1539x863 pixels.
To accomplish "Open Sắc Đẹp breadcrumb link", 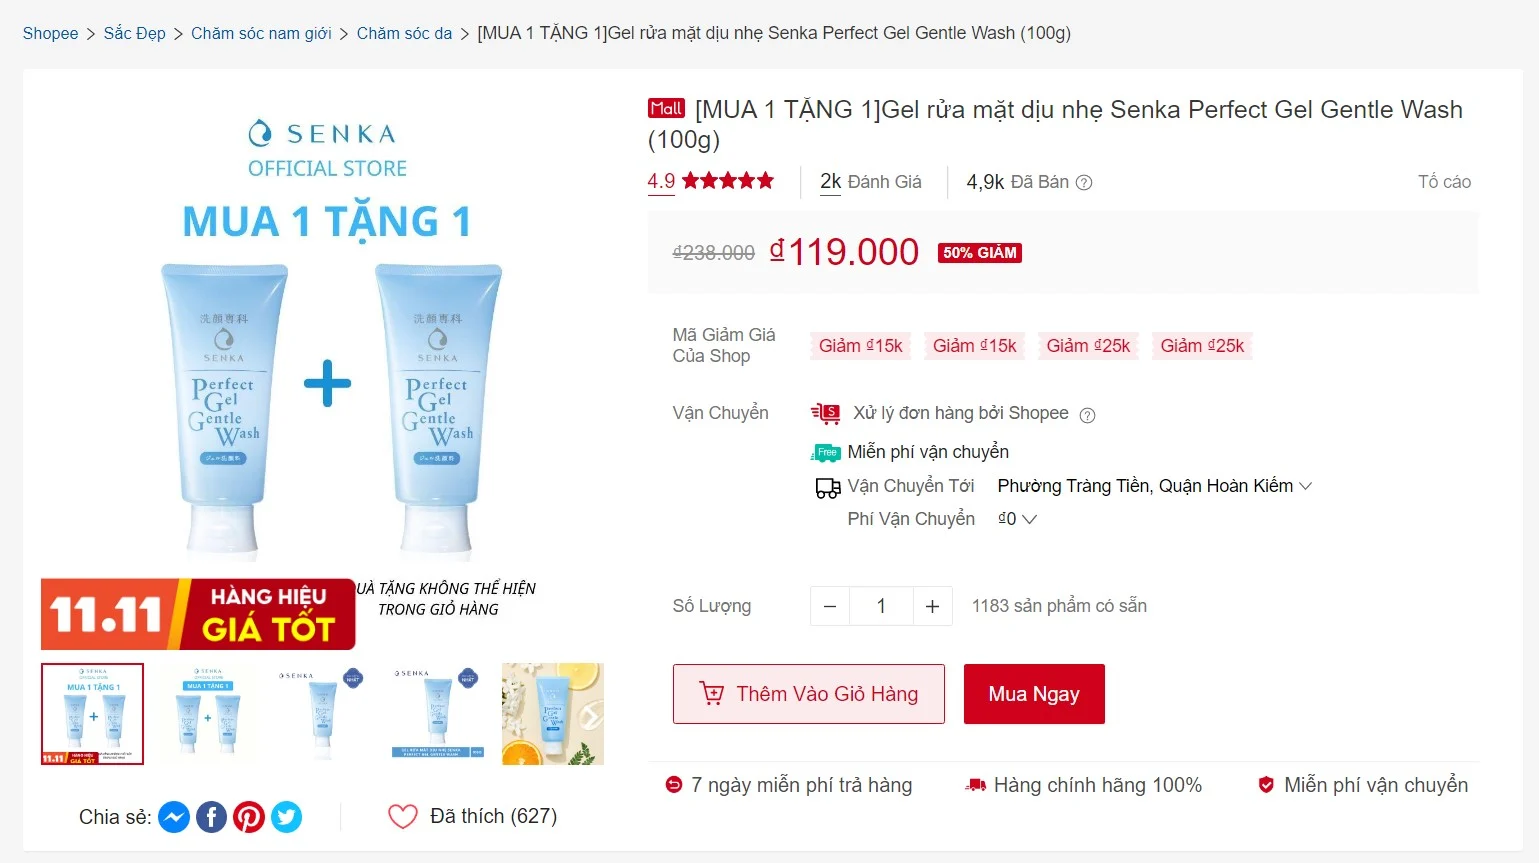I will [135, 33].
